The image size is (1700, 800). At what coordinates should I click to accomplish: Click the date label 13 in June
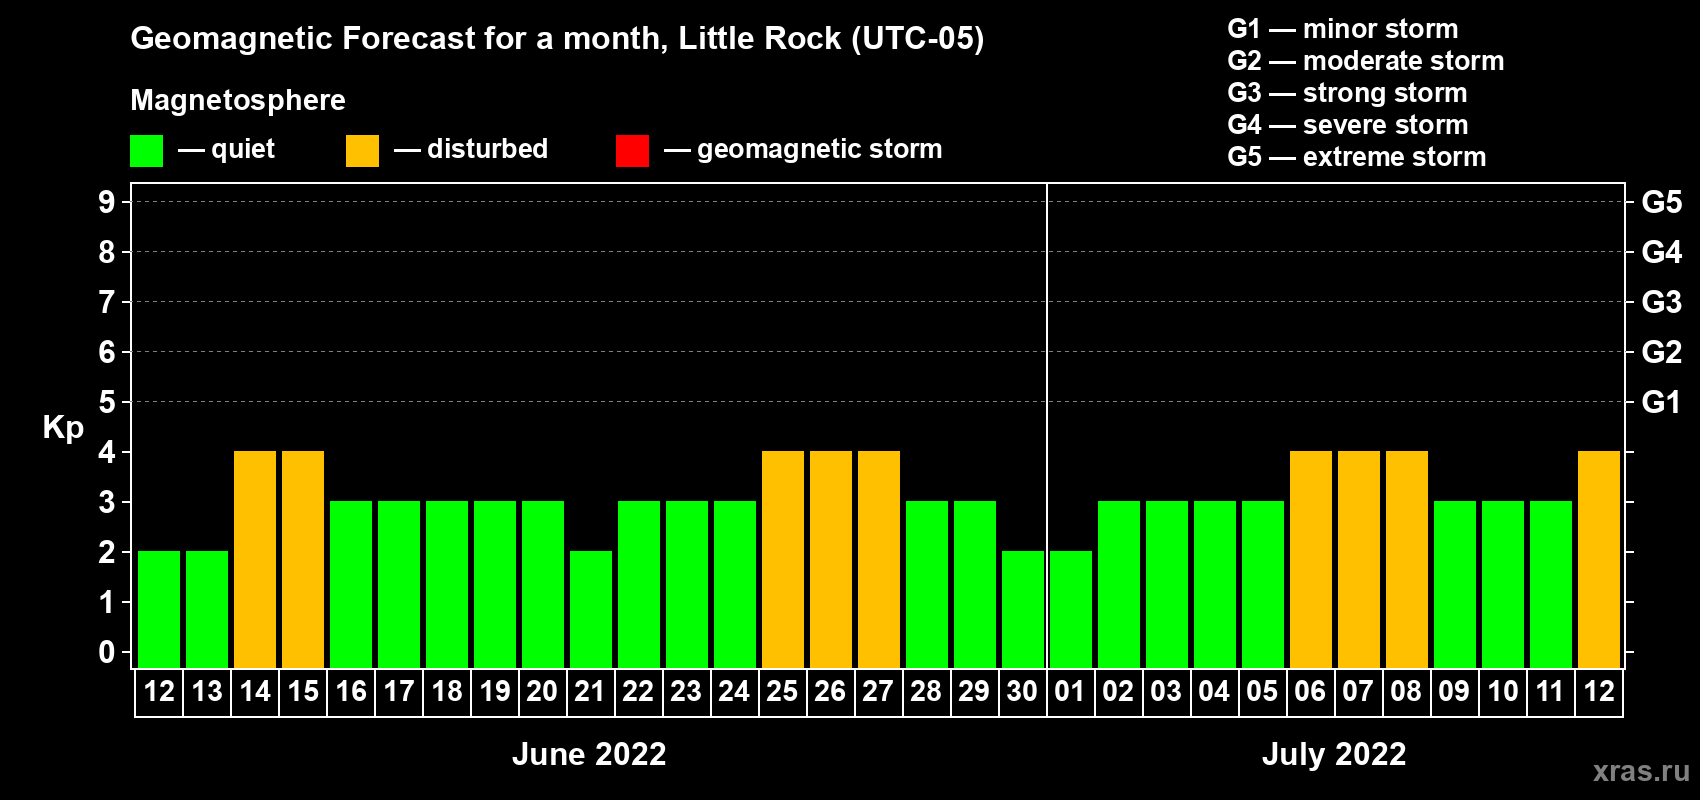tap(207, 692)
